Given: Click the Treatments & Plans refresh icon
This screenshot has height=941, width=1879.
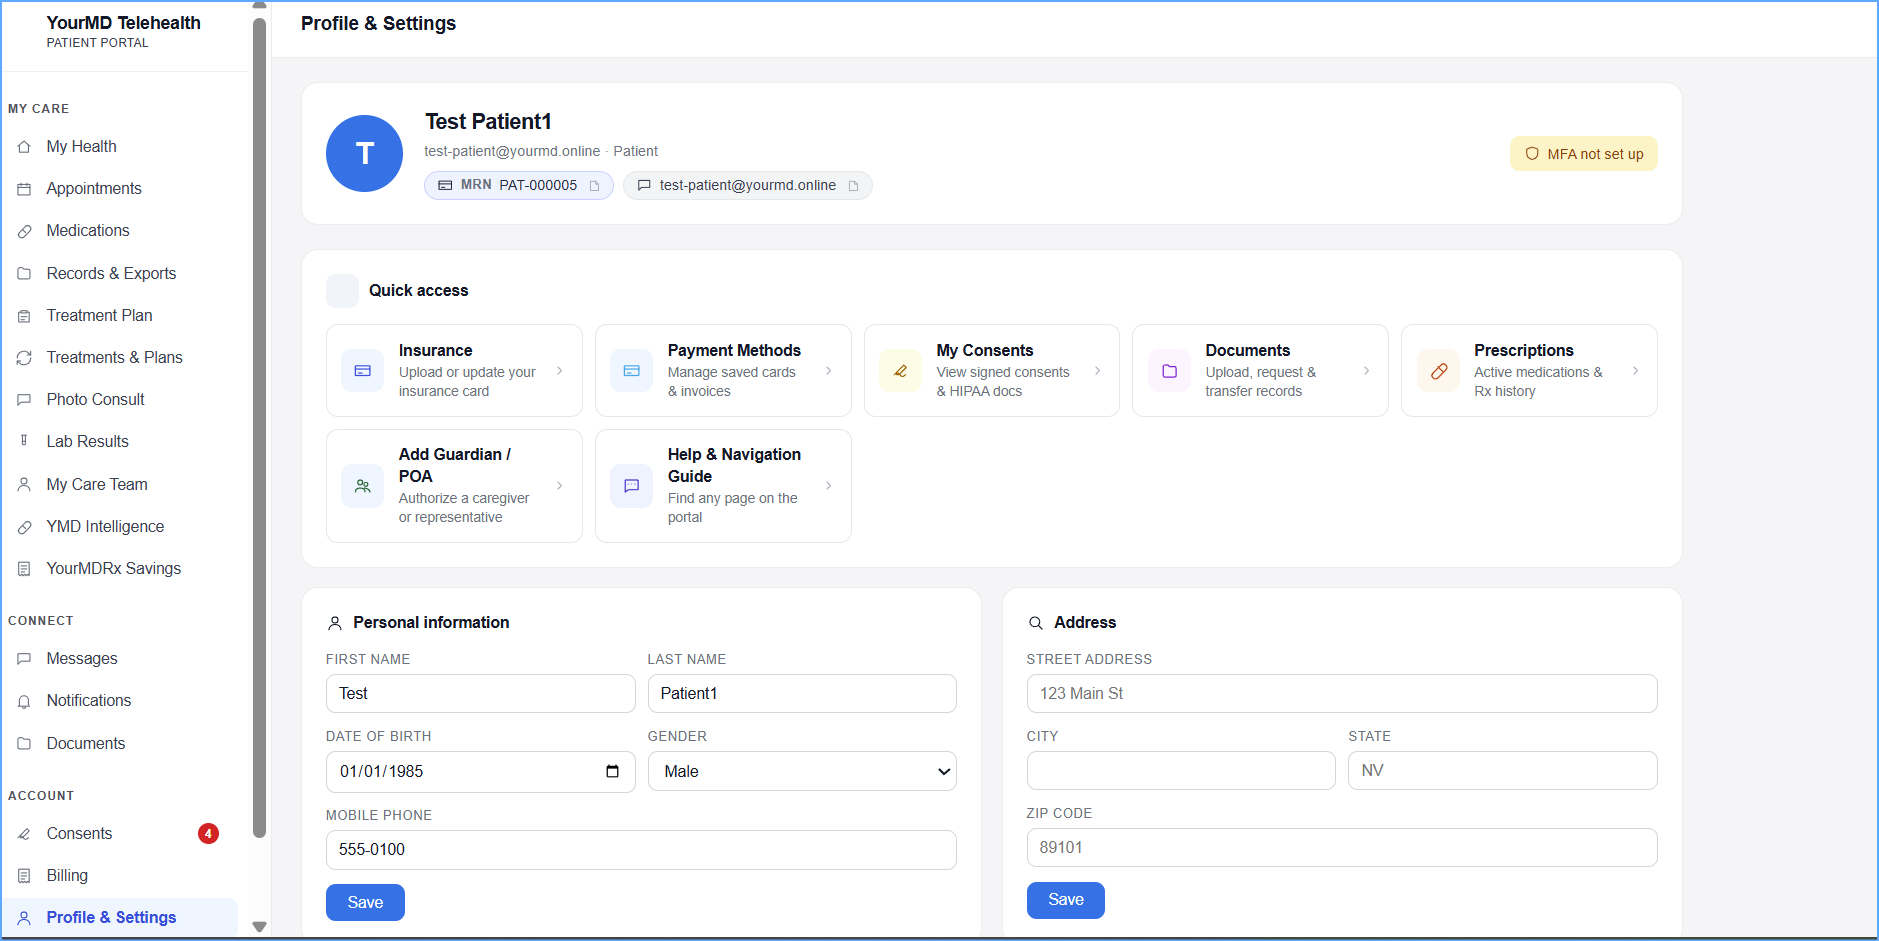Looking at the screenshot, I should pos(24,358).
